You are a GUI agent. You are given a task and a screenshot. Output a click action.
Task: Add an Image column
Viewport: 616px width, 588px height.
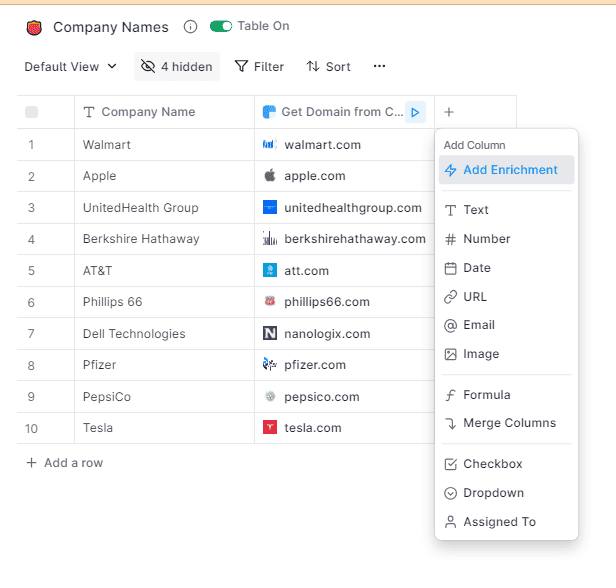tap(506, 354)
